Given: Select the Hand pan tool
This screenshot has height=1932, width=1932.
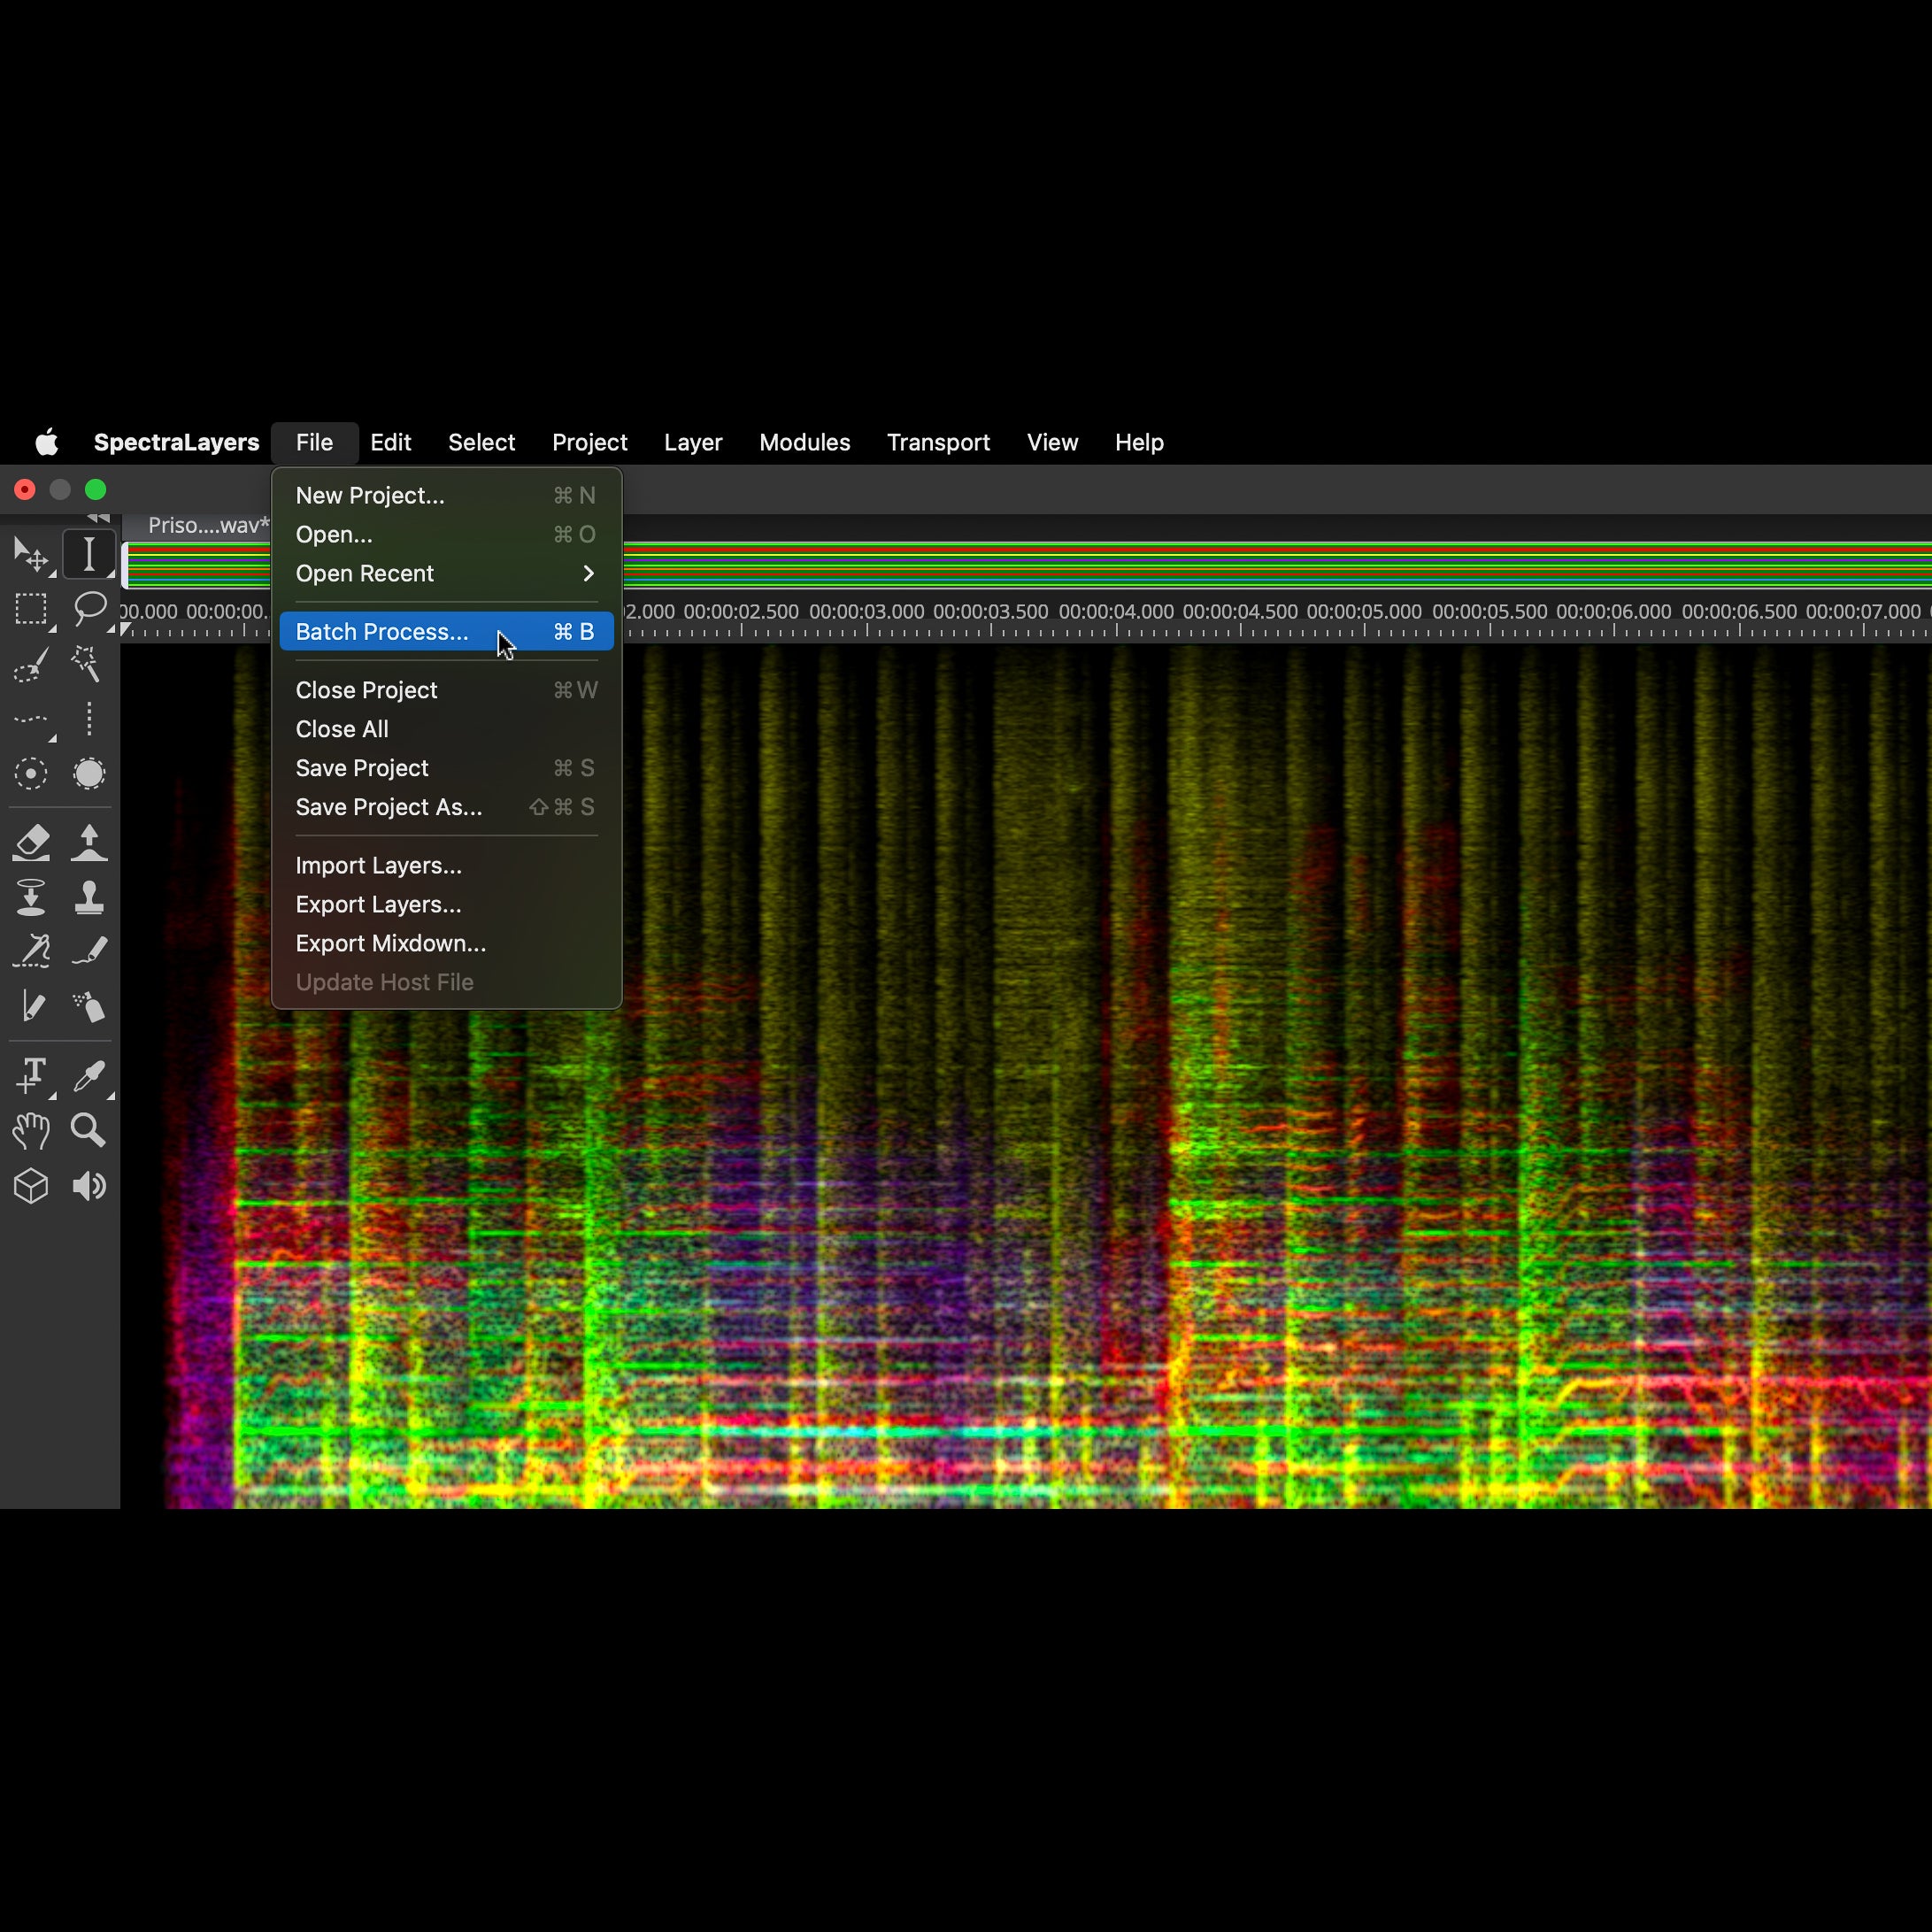Looking at the screenshot, I should [x=31, y=1131].
